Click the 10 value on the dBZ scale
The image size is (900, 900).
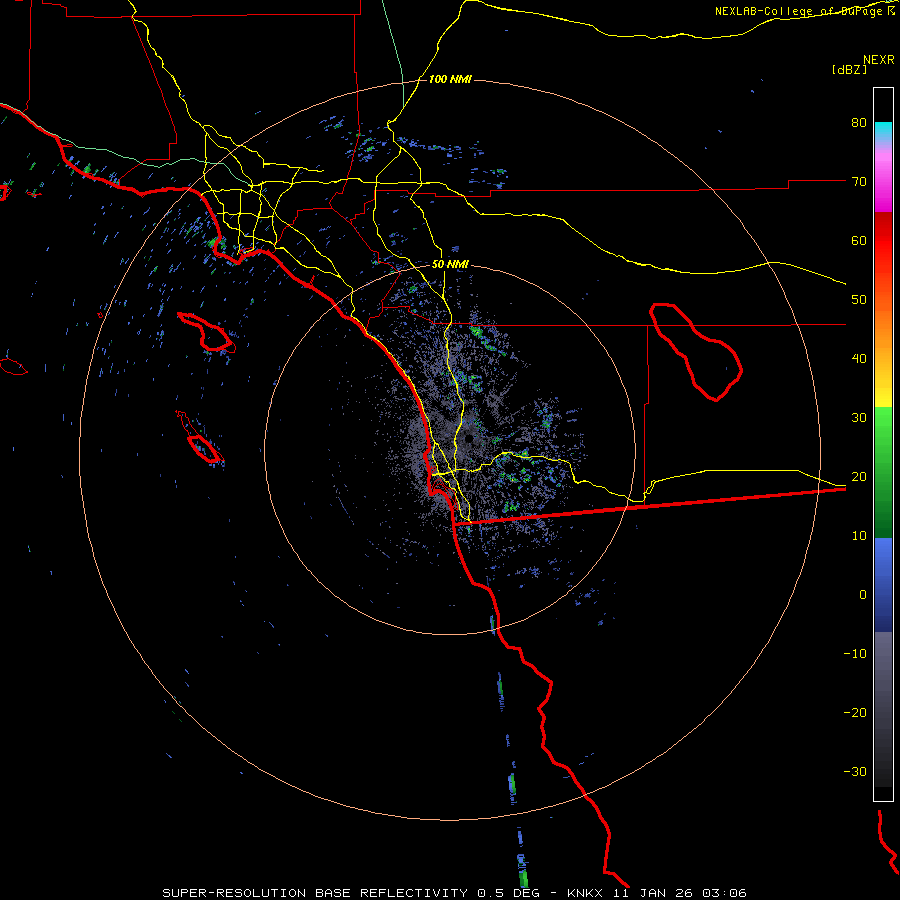pos(859,536)
